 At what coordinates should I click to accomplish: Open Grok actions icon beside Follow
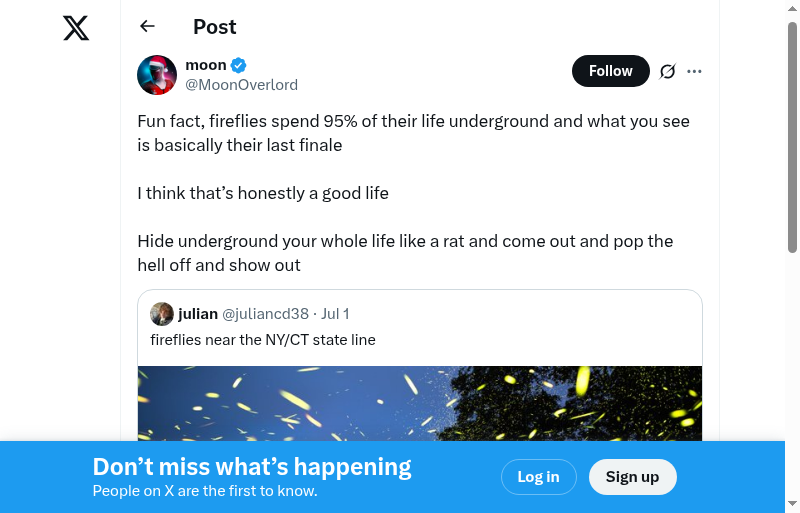pos(668,71)
